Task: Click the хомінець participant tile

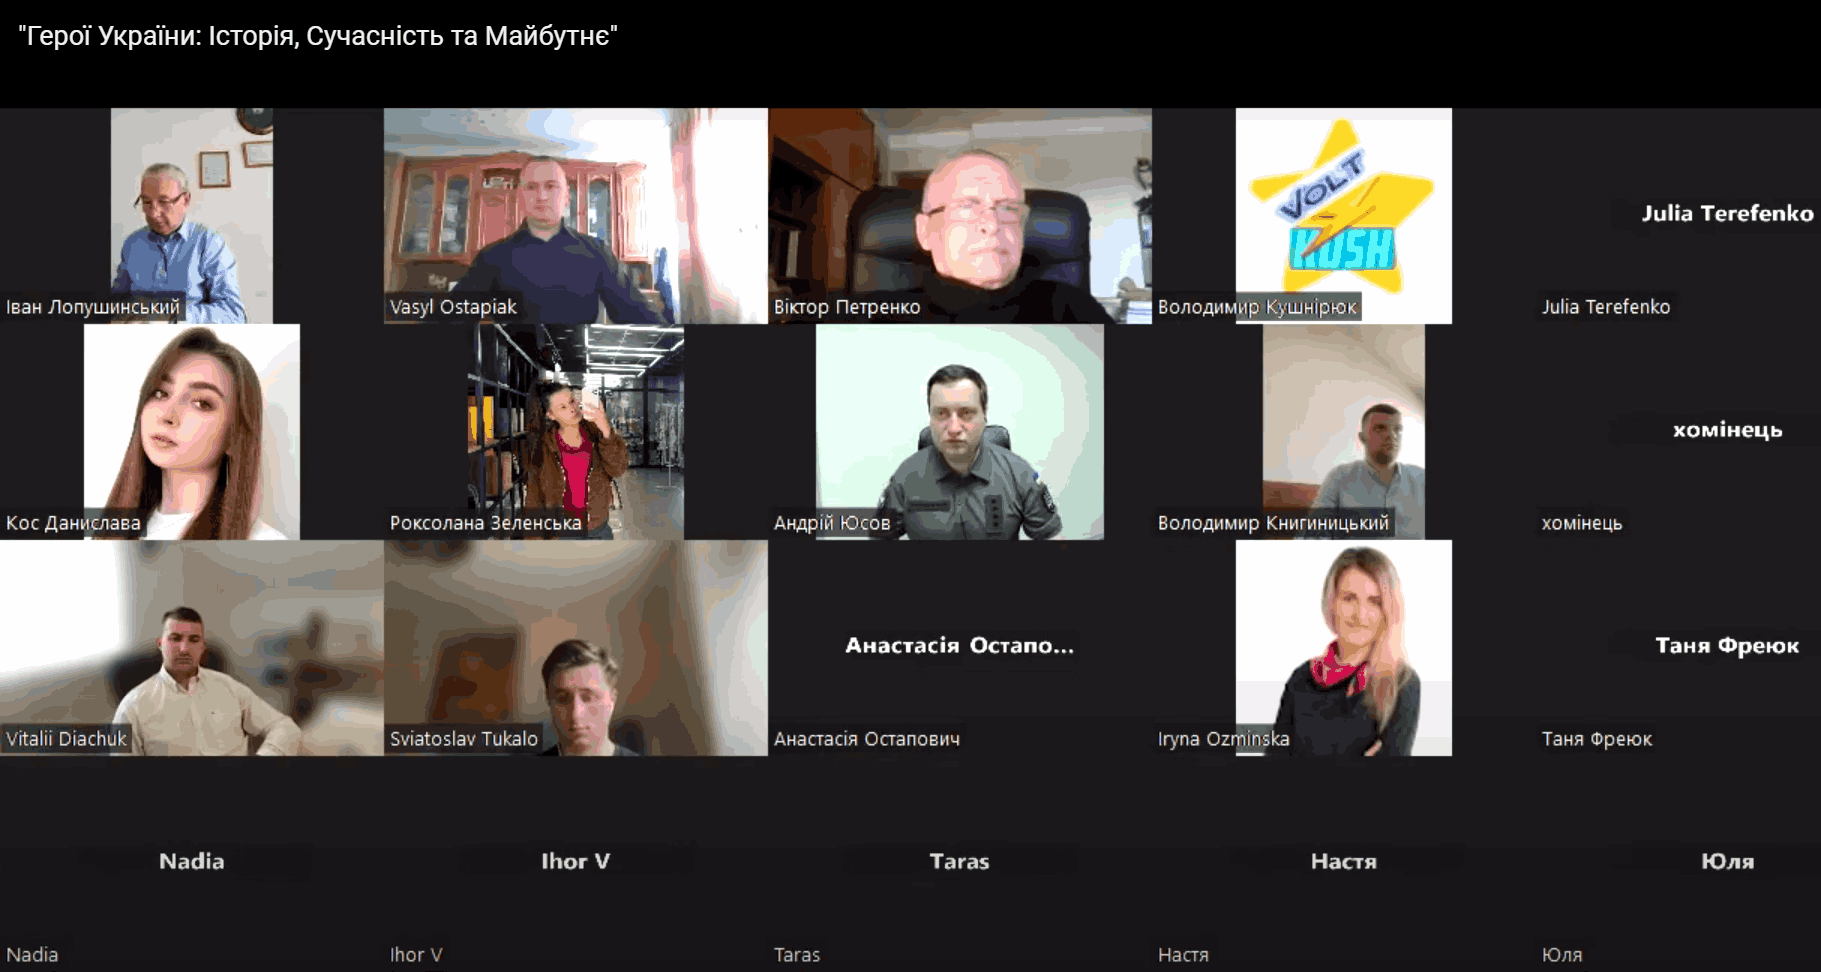Action: pos(1678,431)
